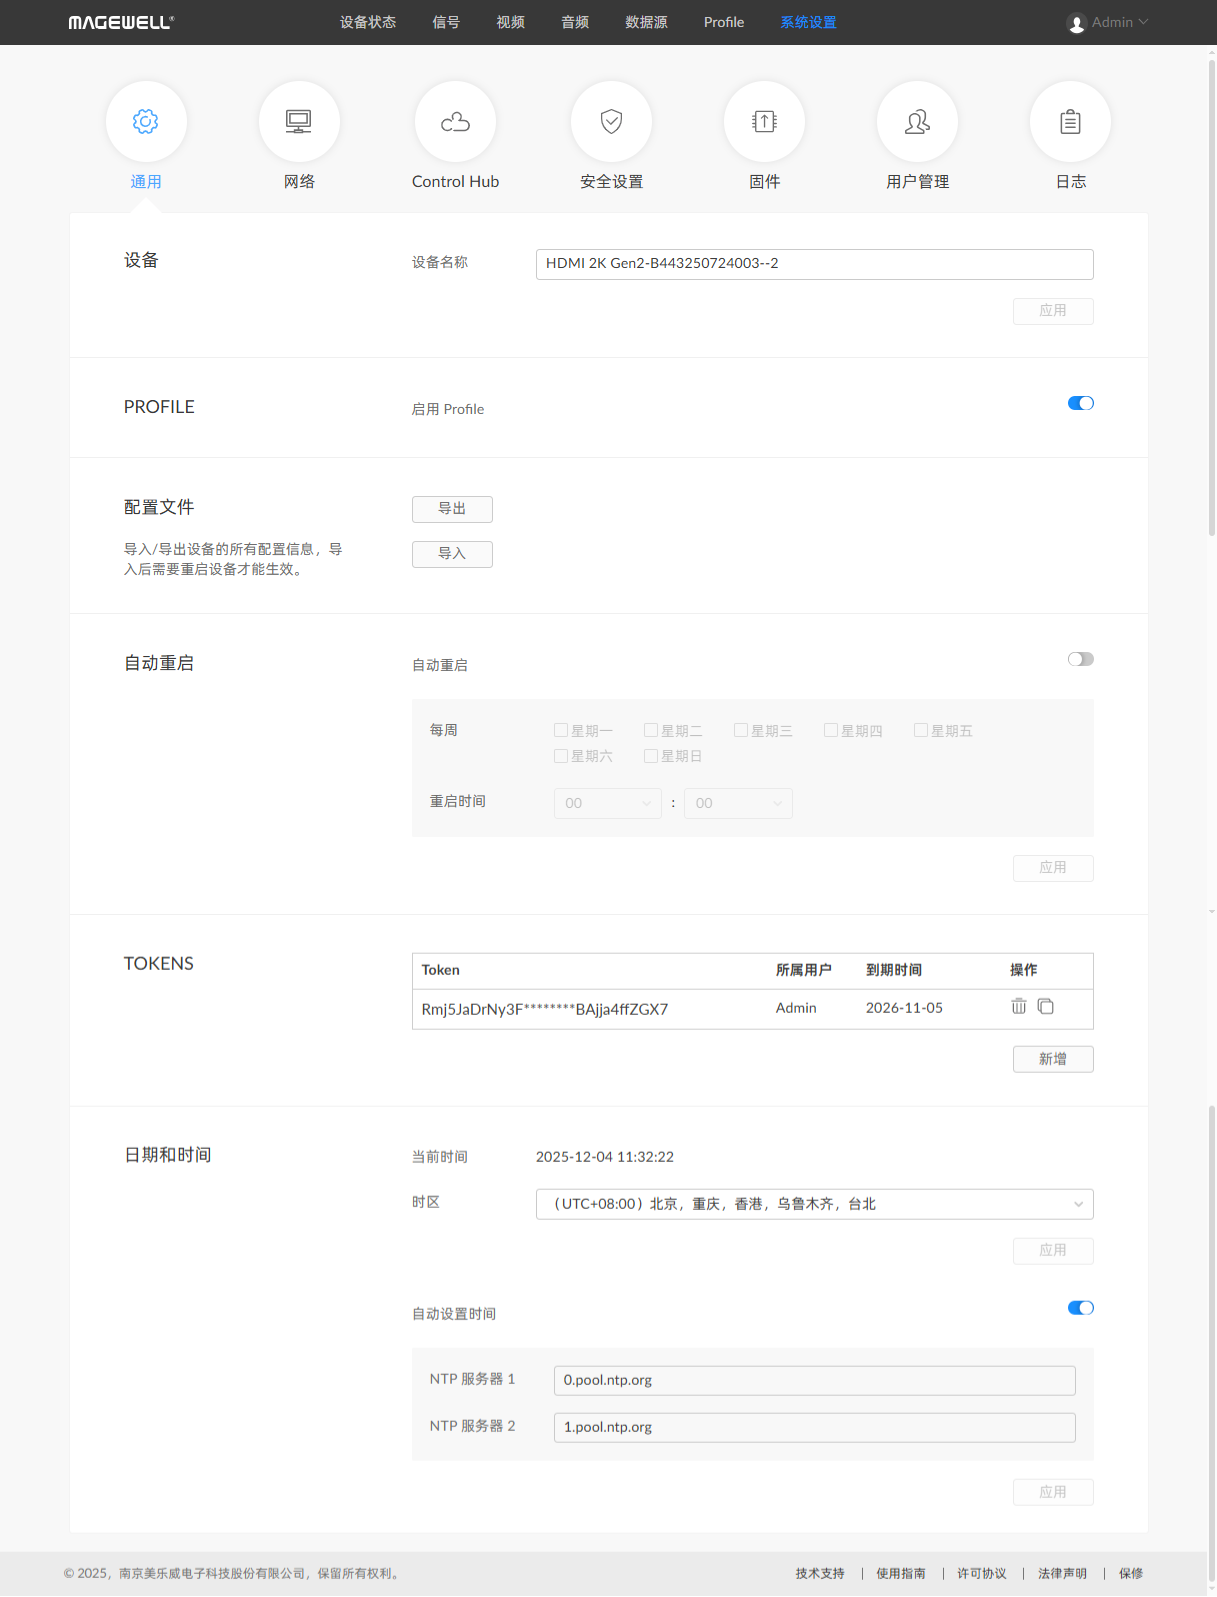Copy the token using the copy icon
Viewport: 1217px width, 1597px height.
click(x=1045, y=1006)
